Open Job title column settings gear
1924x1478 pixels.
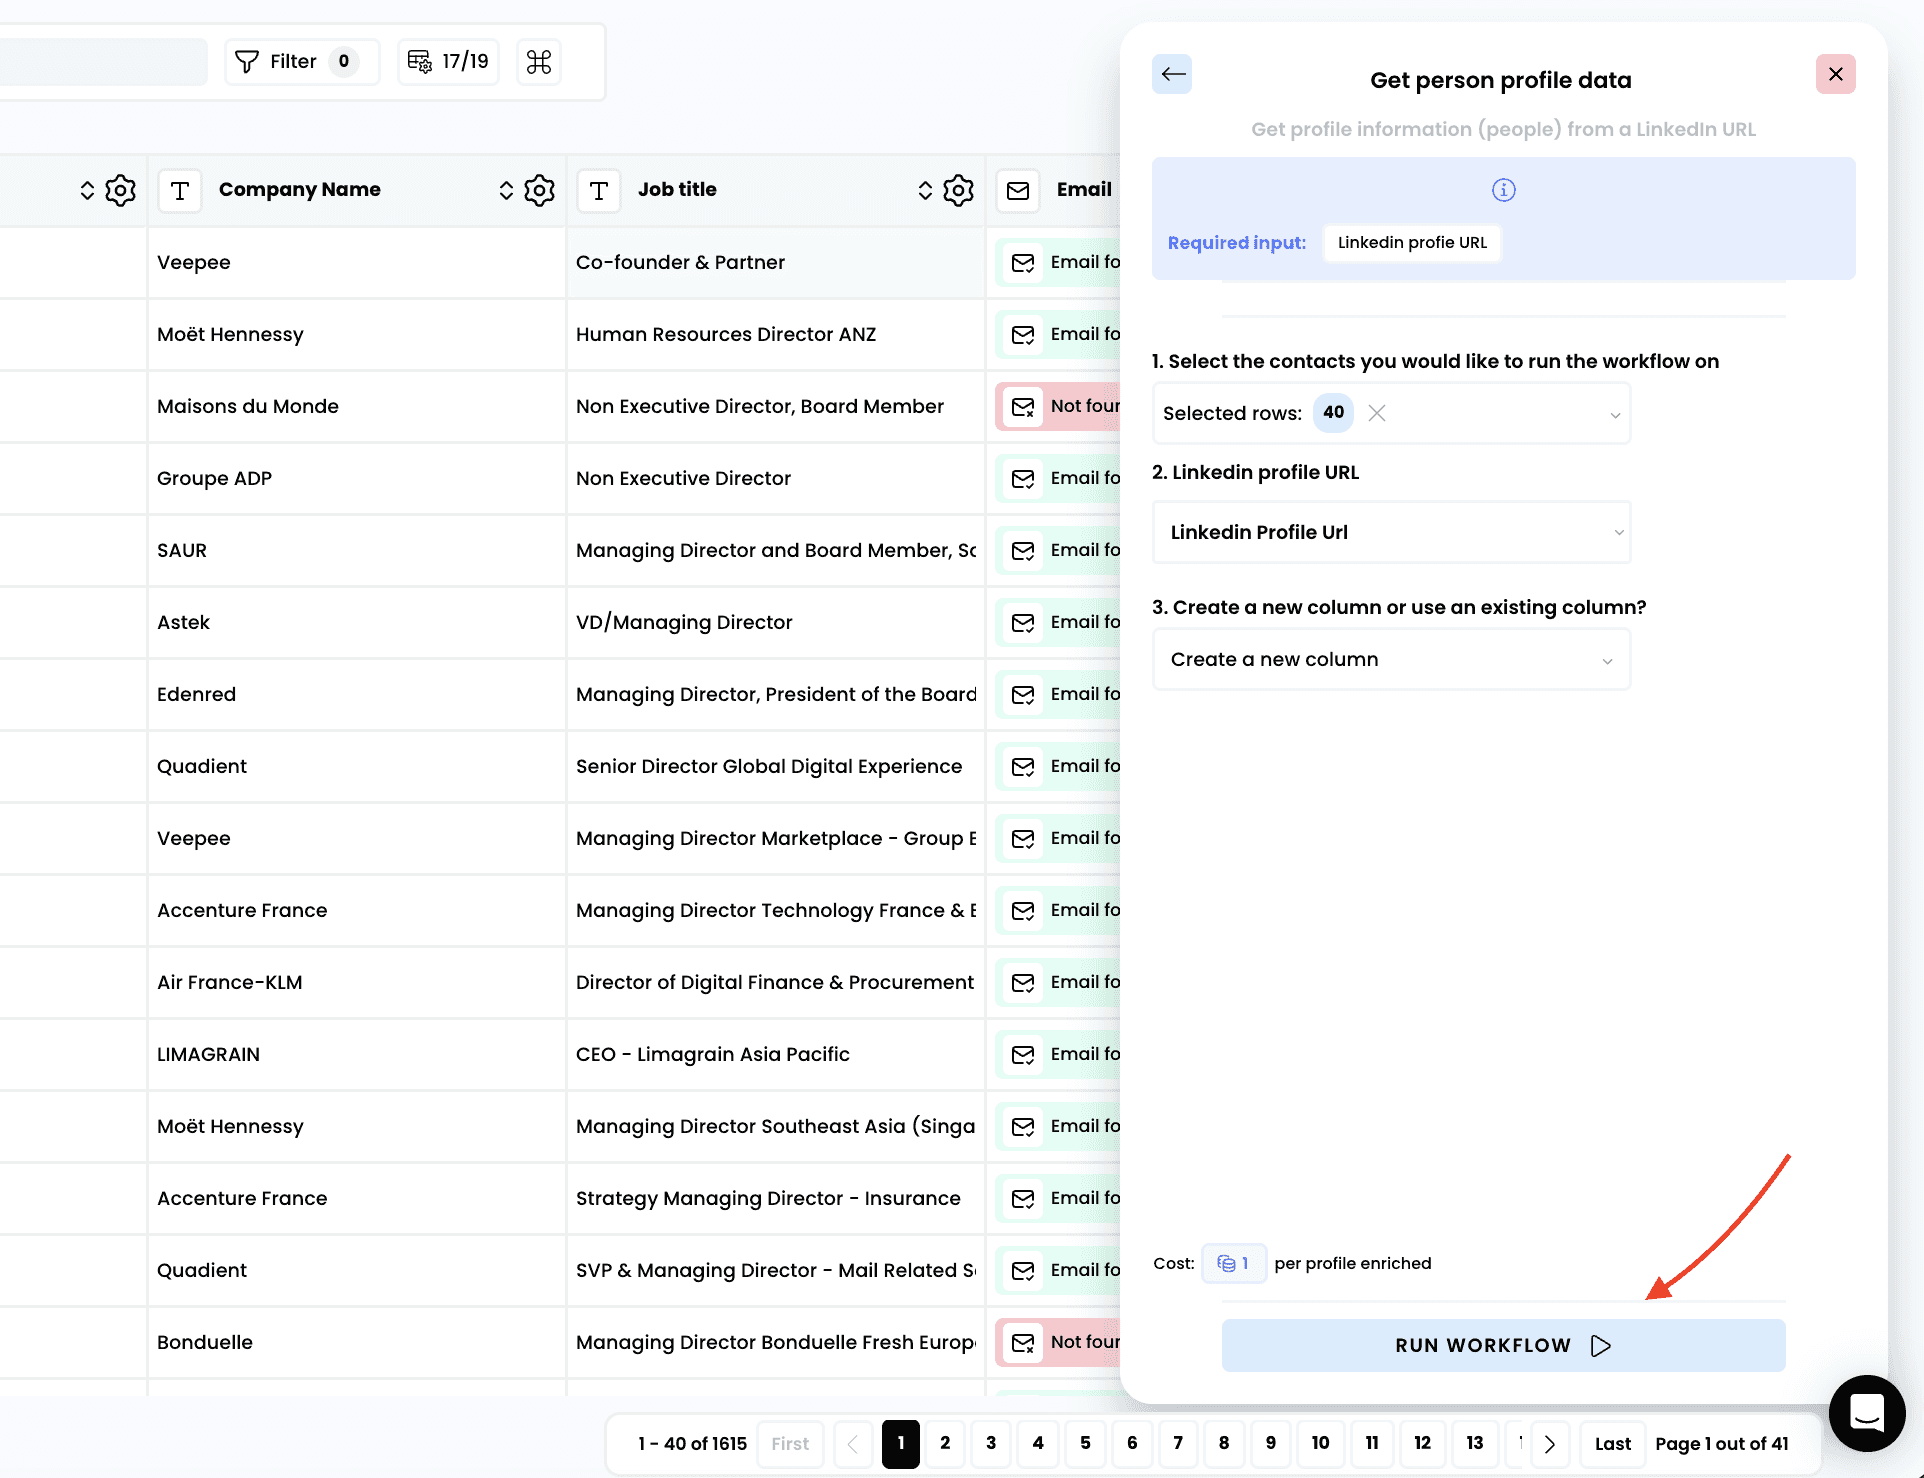(x=958, y=190)
